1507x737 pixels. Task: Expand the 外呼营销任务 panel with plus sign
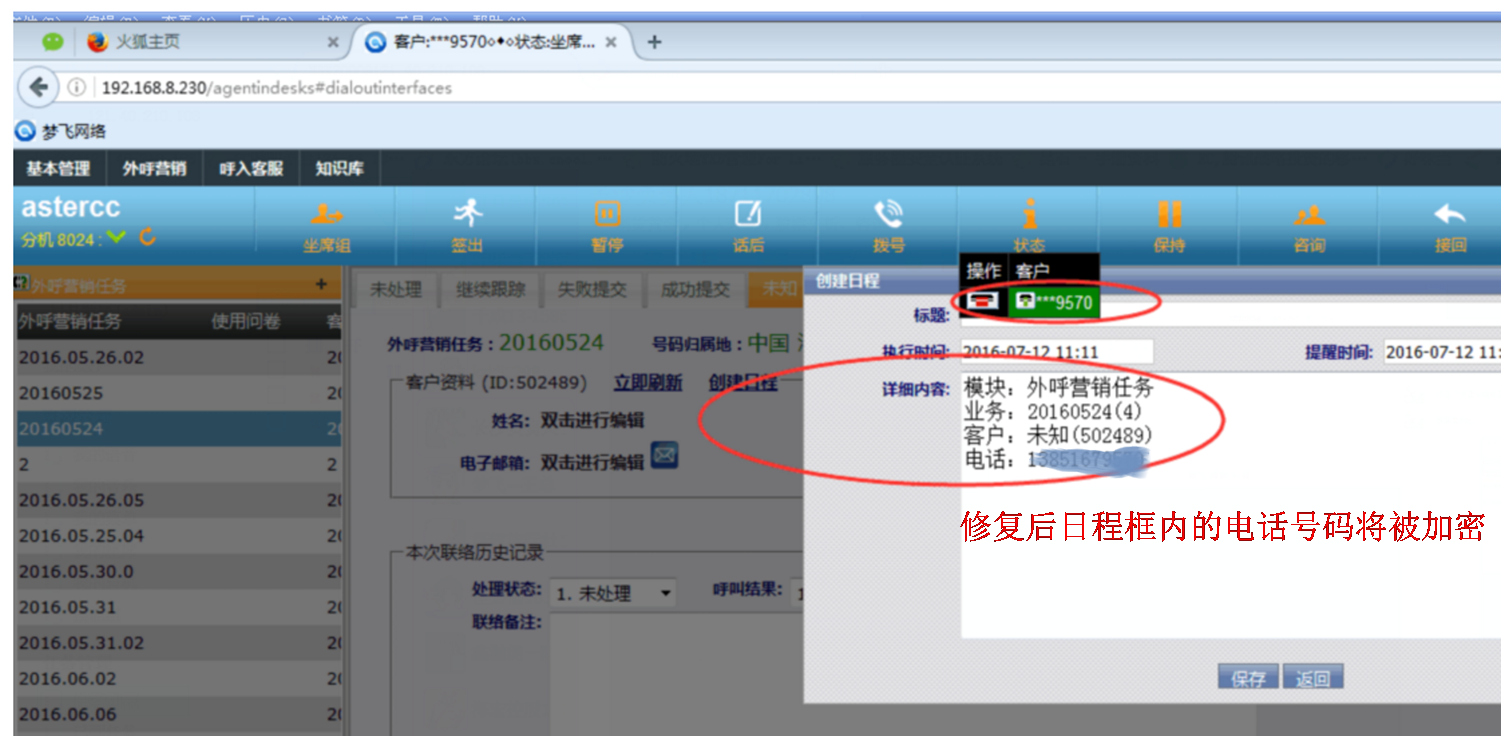[x=321, y=285]
